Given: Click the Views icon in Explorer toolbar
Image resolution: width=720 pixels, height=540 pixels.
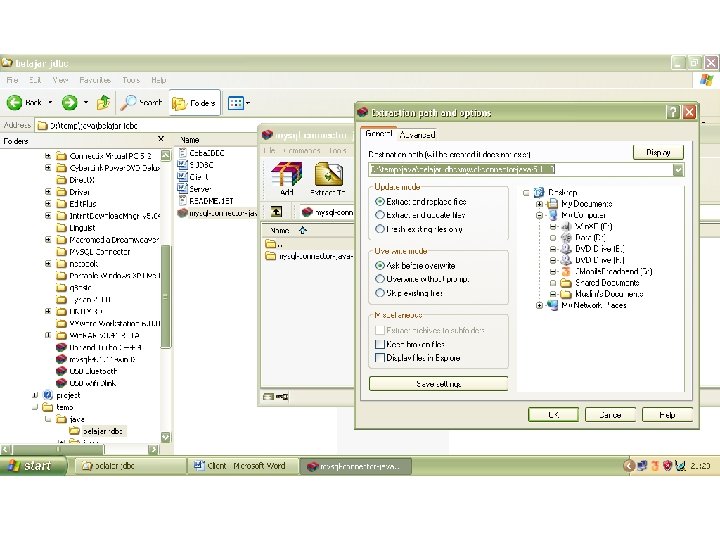Looking at the screenshot, I should [236, 103].
